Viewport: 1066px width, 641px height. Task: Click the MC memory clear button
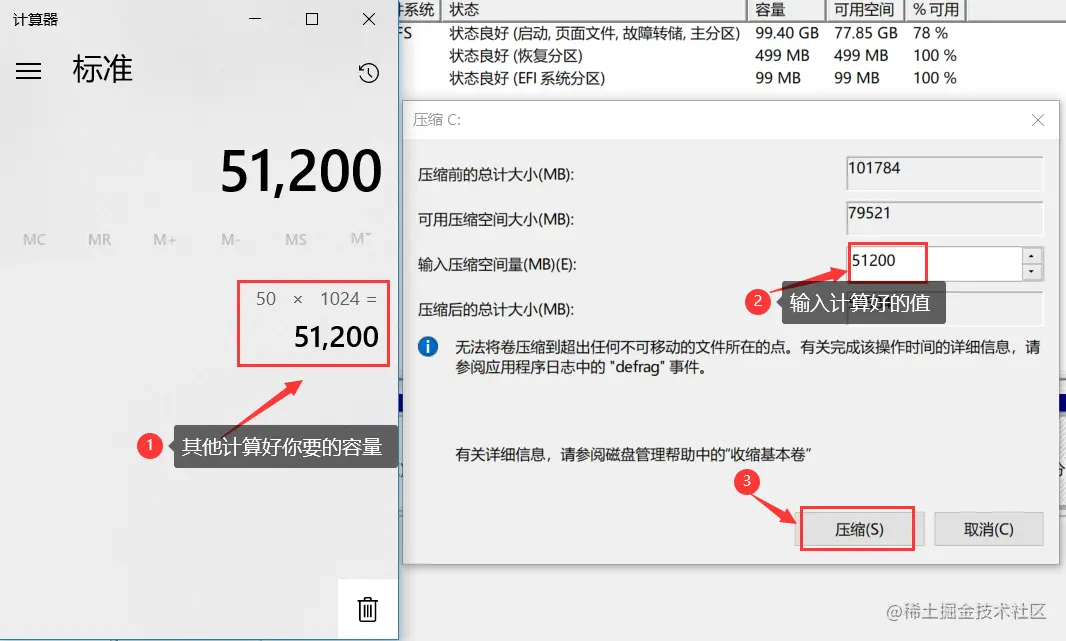(x=34, y=239)
